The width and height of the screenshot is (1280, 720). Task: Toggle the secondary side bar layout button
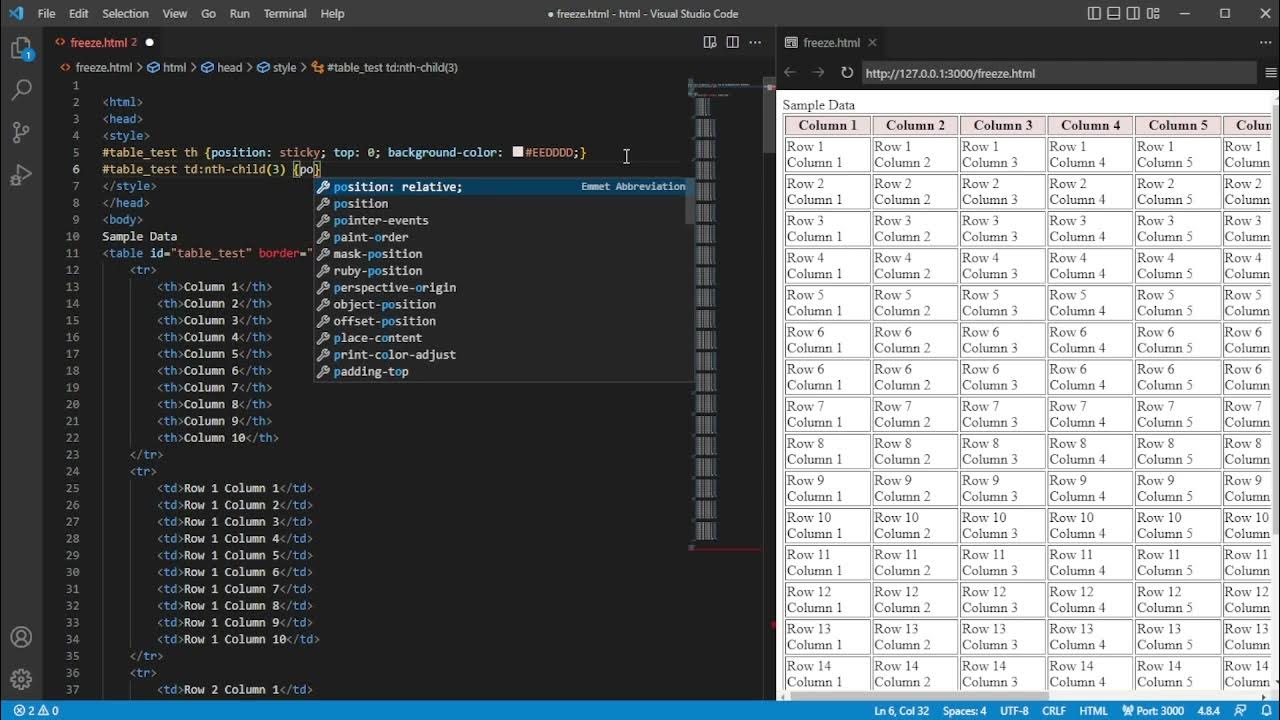[x=1133, y=13]
